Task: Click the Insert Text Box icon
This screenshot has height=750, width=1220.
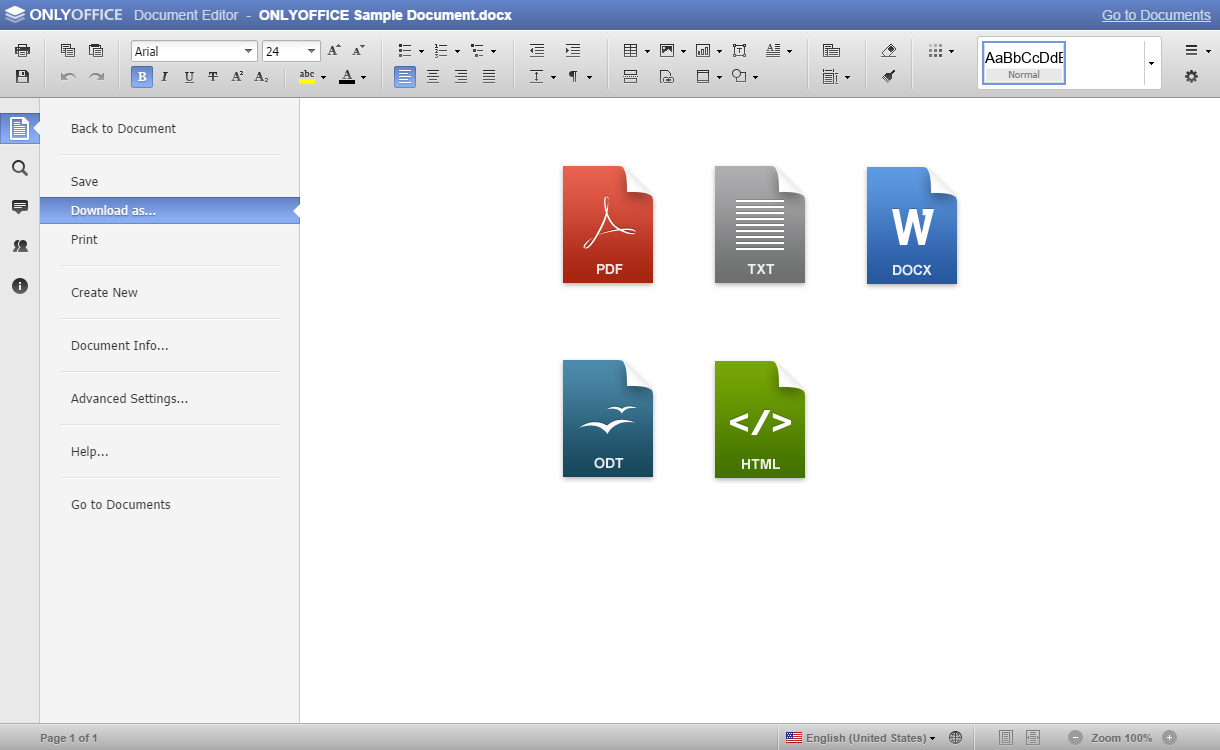Action: (739, 50)
